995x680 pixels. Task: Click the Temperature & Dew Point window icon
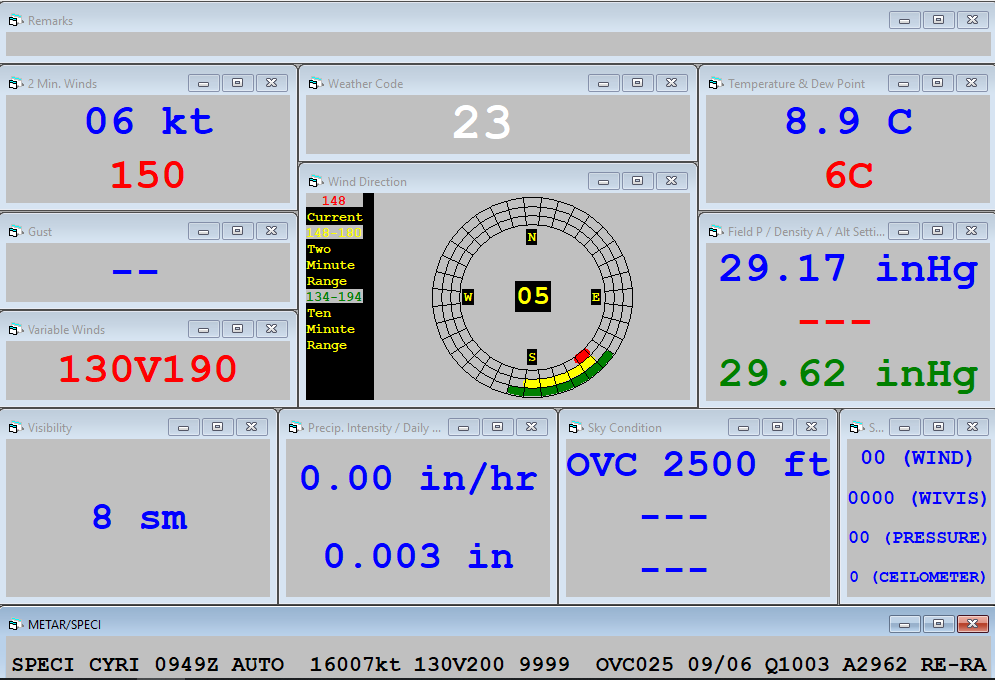[715, 84]
